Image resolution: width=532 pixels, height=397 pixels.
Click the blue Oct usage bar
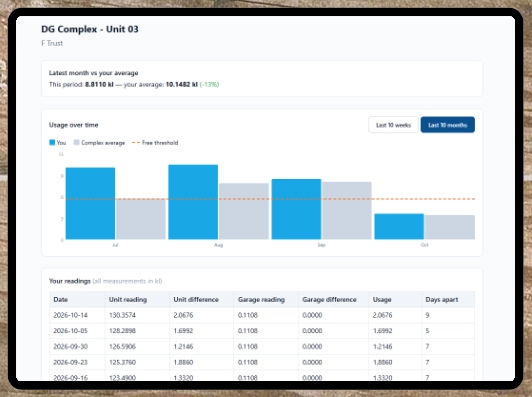point(399,226)
